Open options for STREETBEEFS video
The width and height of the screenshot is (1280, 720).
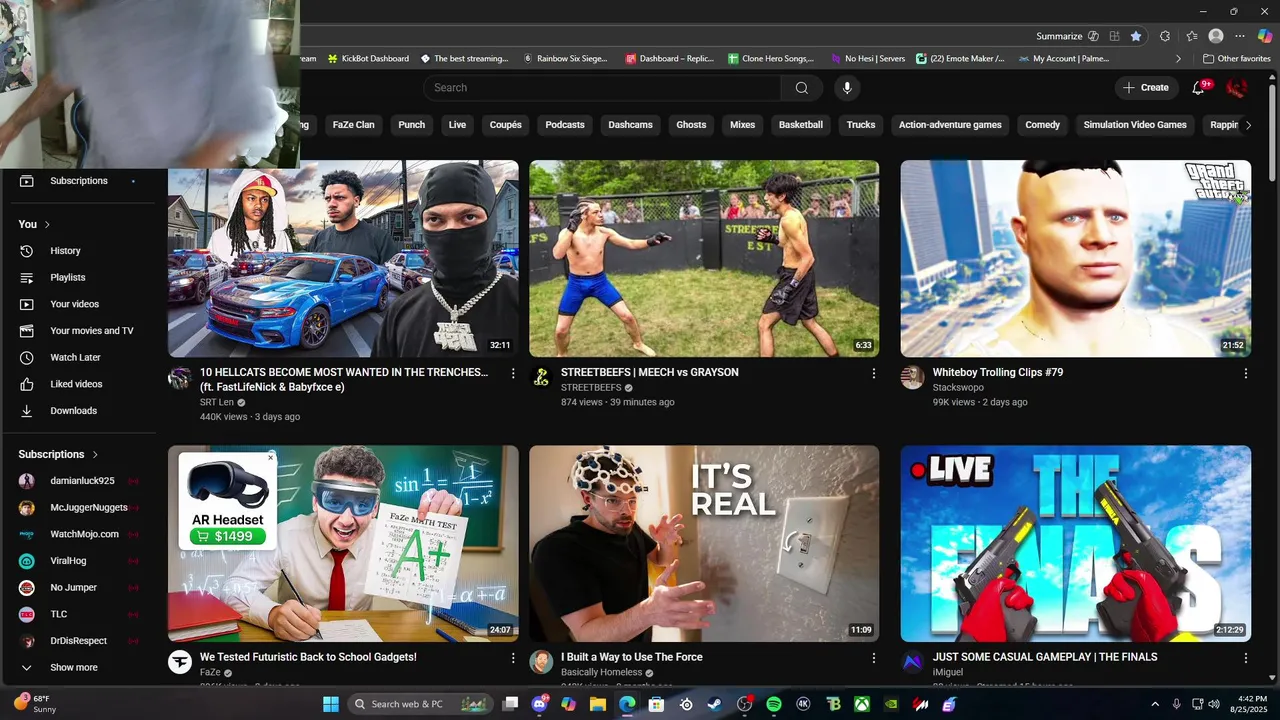point(873,373)
